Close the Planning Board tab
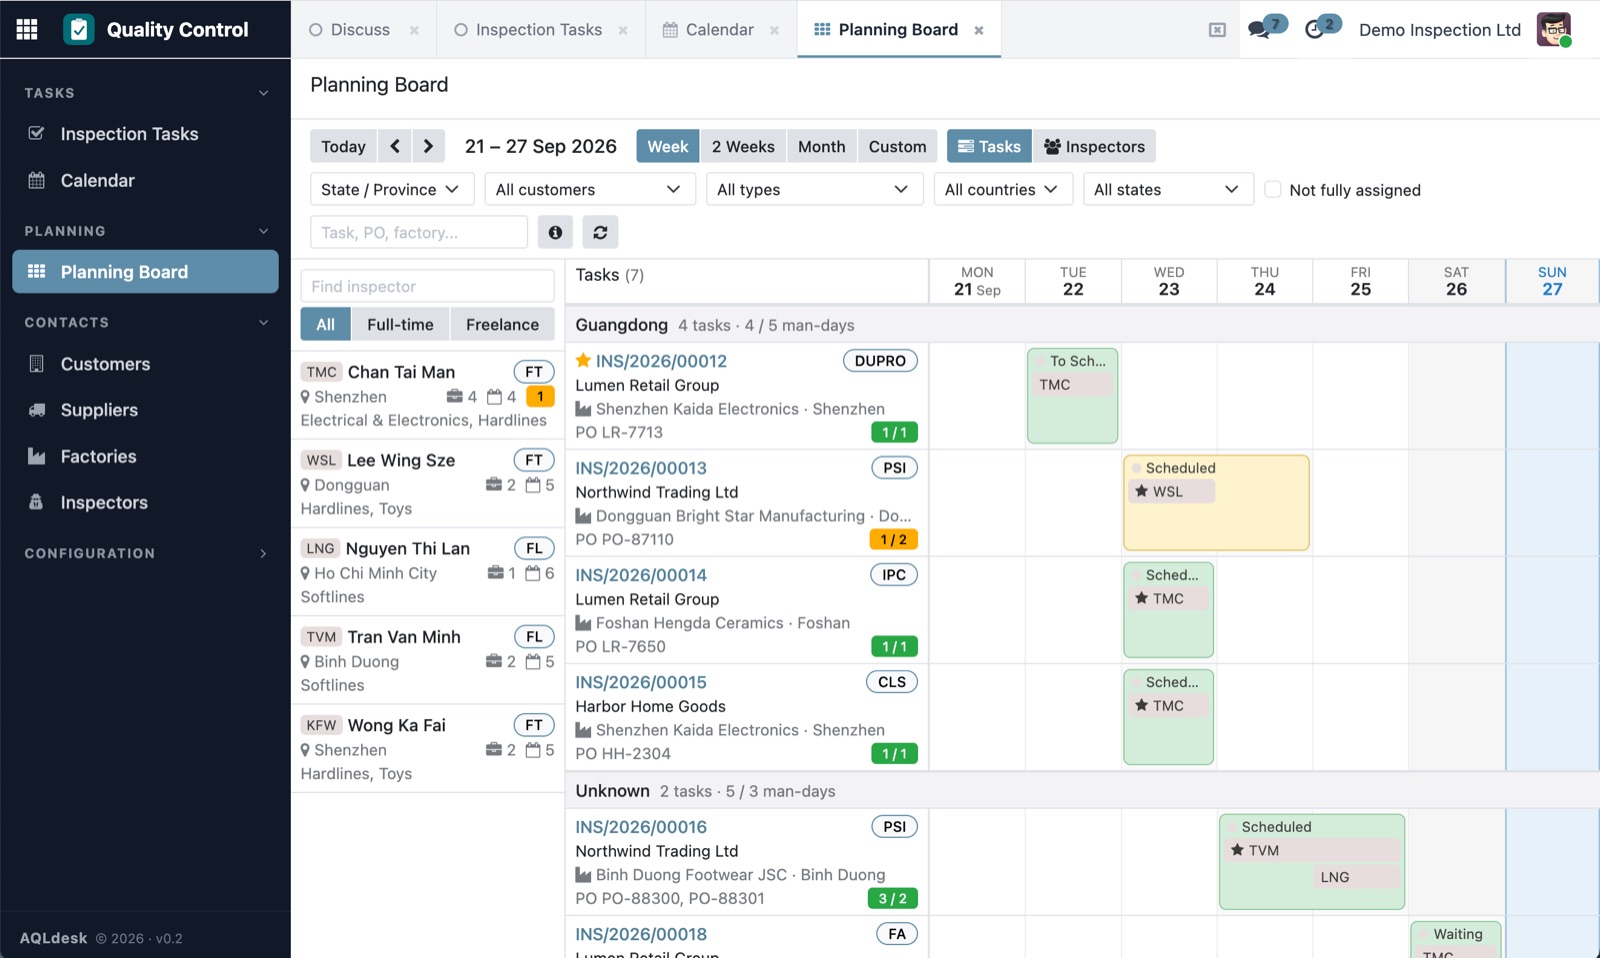Viewport: 1600px width, 958px height. pyautogui.click(x=979, y=30)
